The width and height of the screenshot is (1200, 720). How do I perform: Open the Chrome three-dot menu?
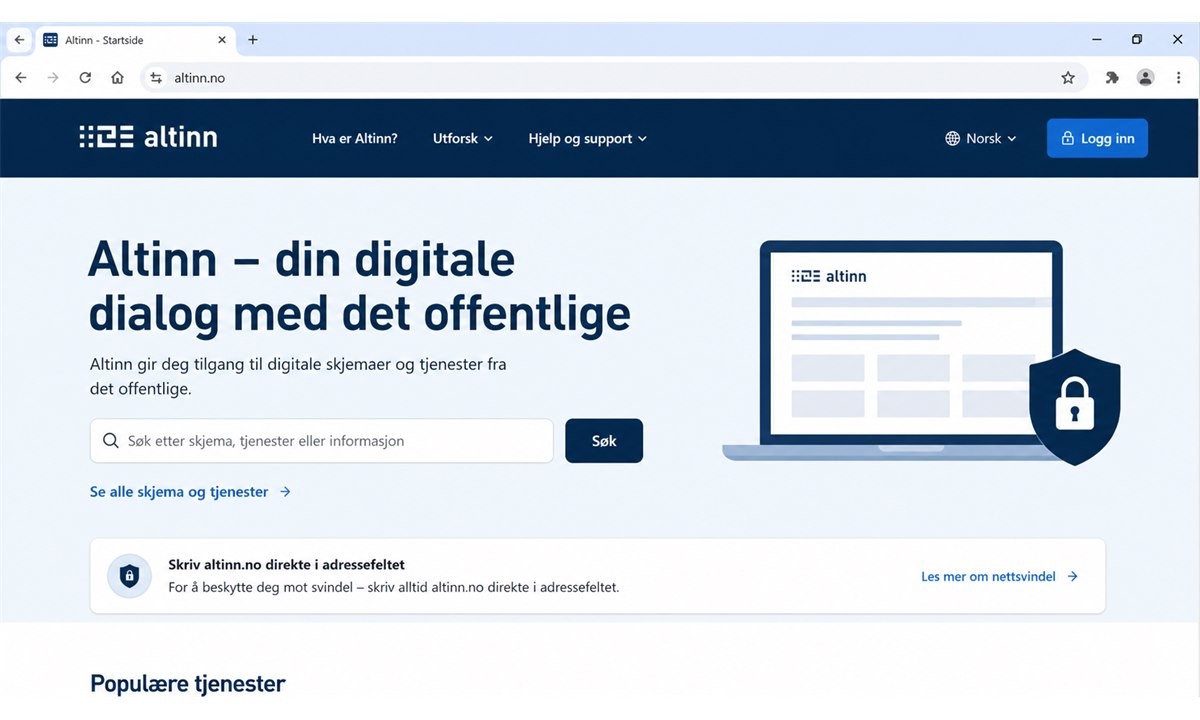click(1178, 78)
